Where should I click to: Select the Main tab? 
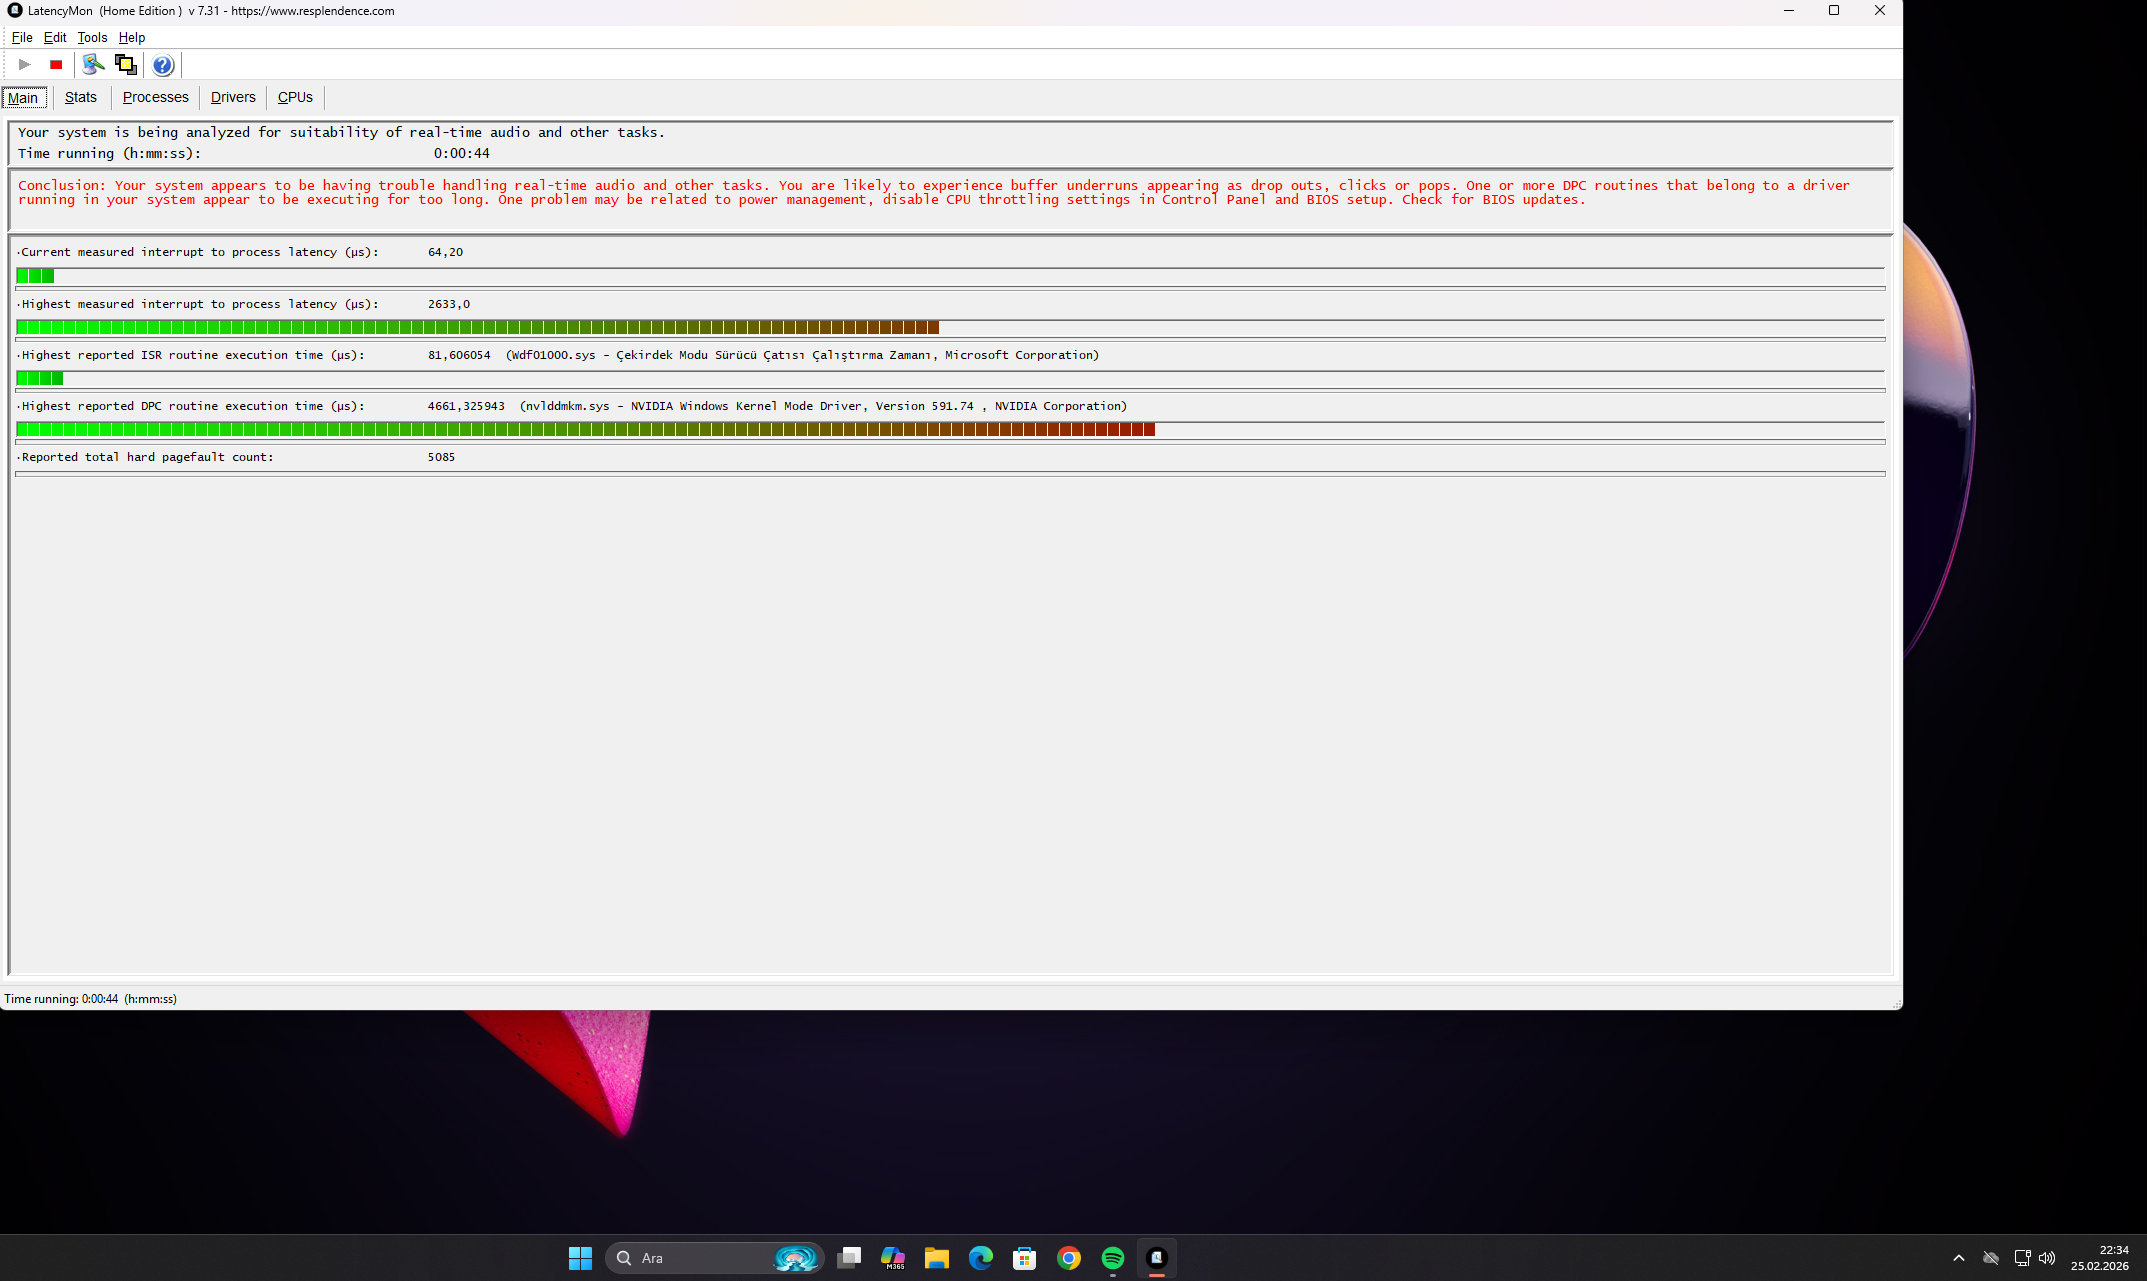pos(23,97)
